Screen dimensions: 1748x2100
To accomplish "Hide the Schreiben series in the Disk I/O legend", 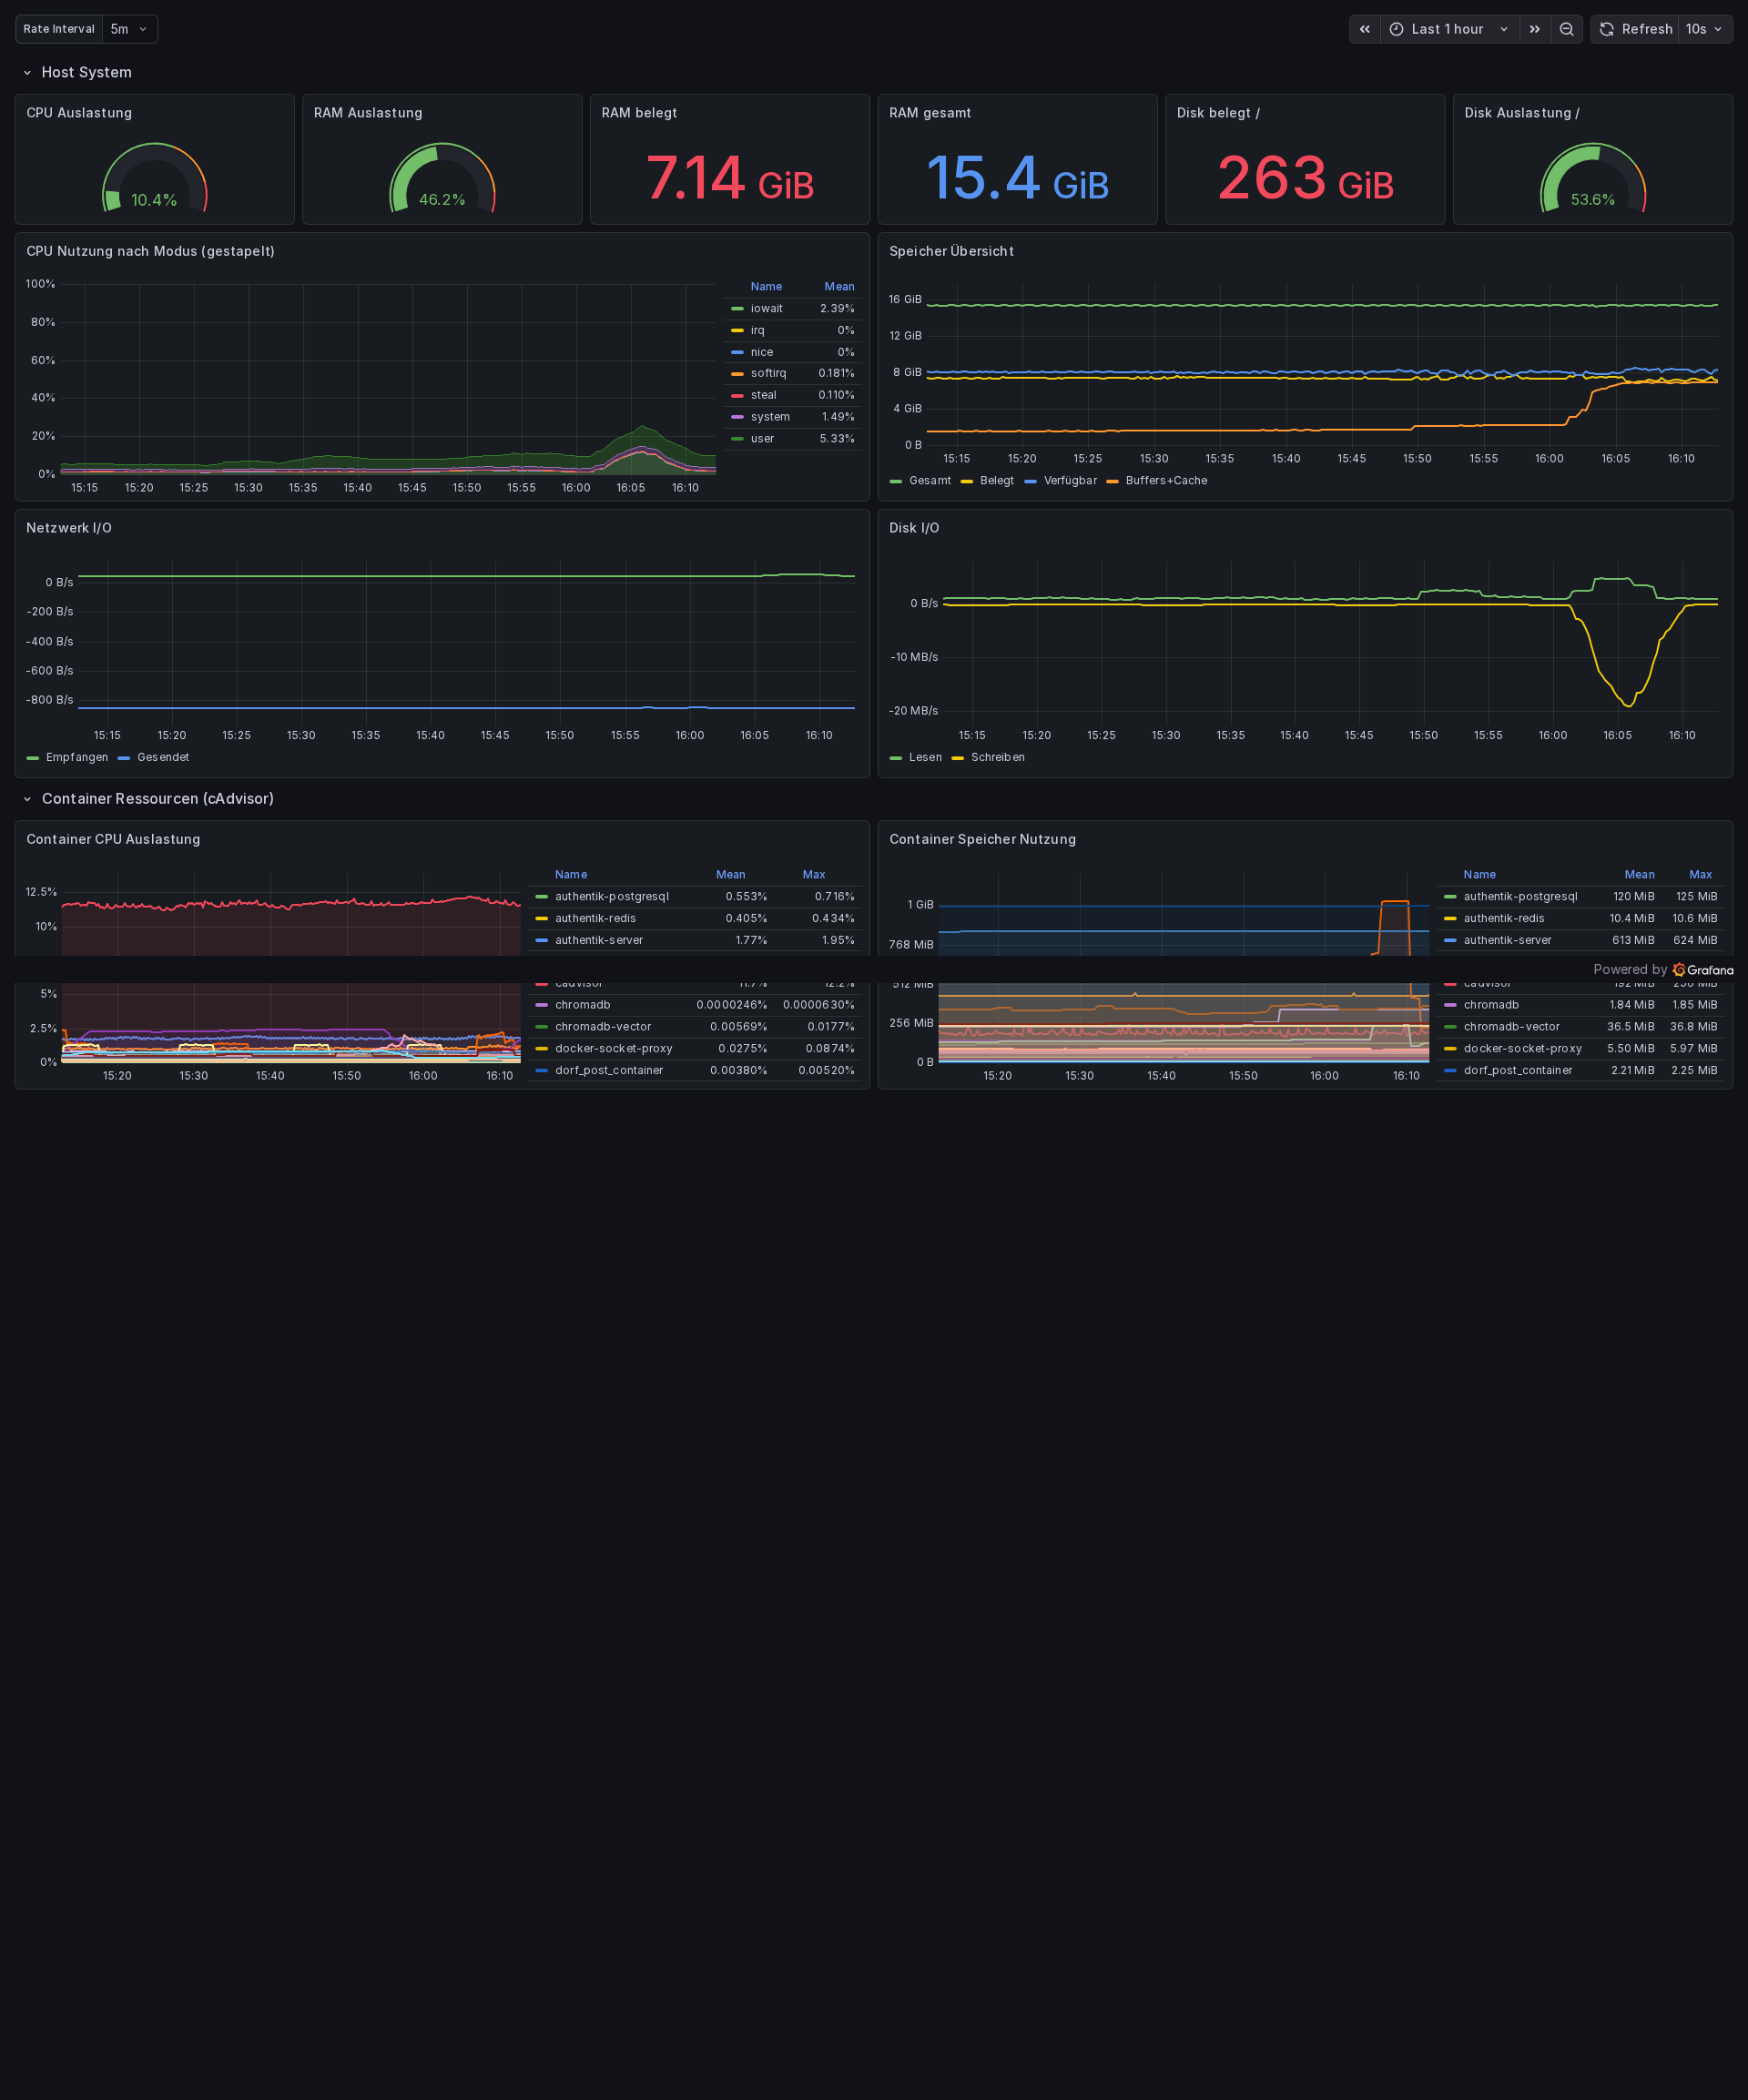I will (999, 757).
